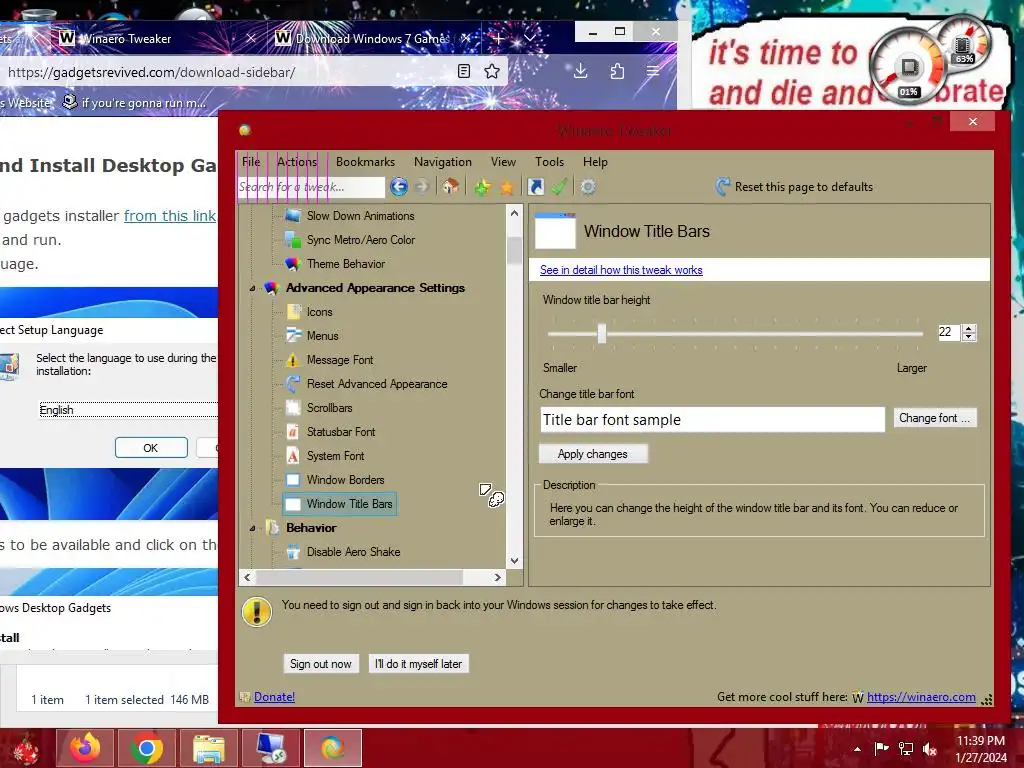Click the Change font ... button
The height and width of the screenshot is (768, 1024).
[x=935, y=418]
